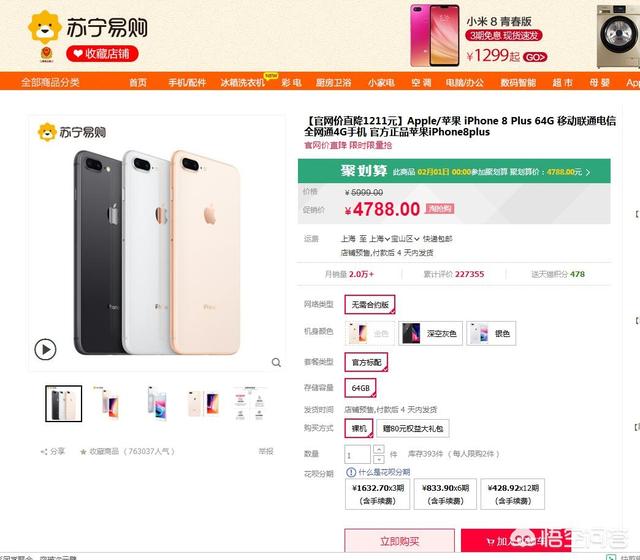Play the product video on main image

point(45,350)
